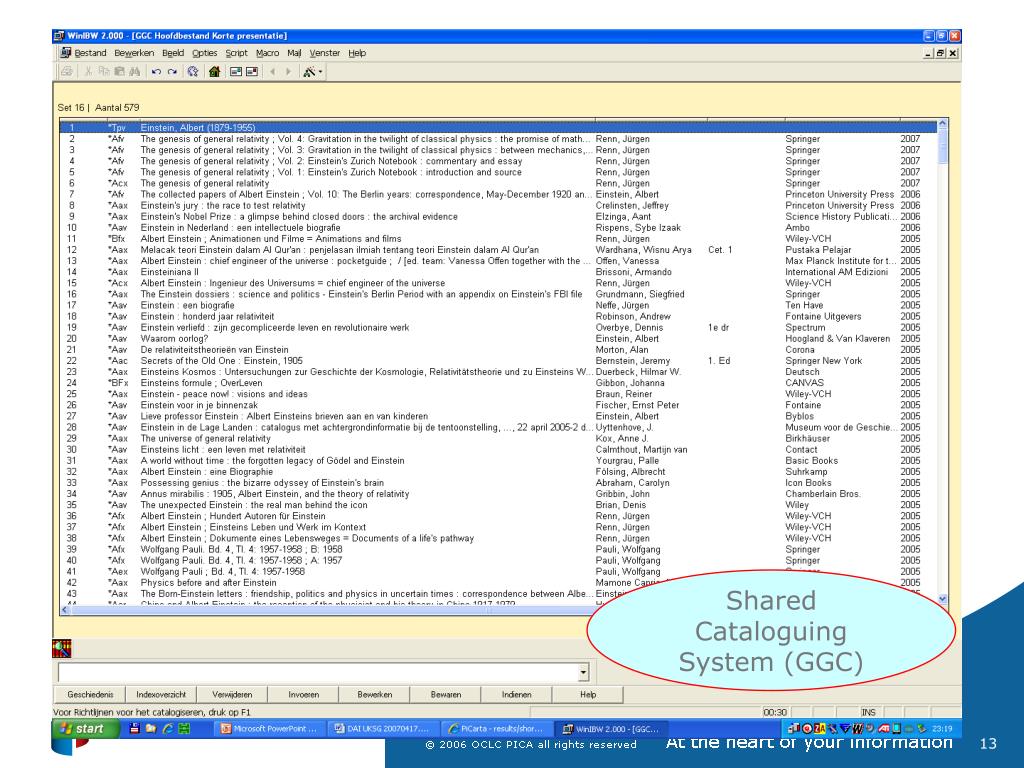Viewport: 1024px width, 768px height.
Task: Click the Windows start button
Action: (86, 728)
